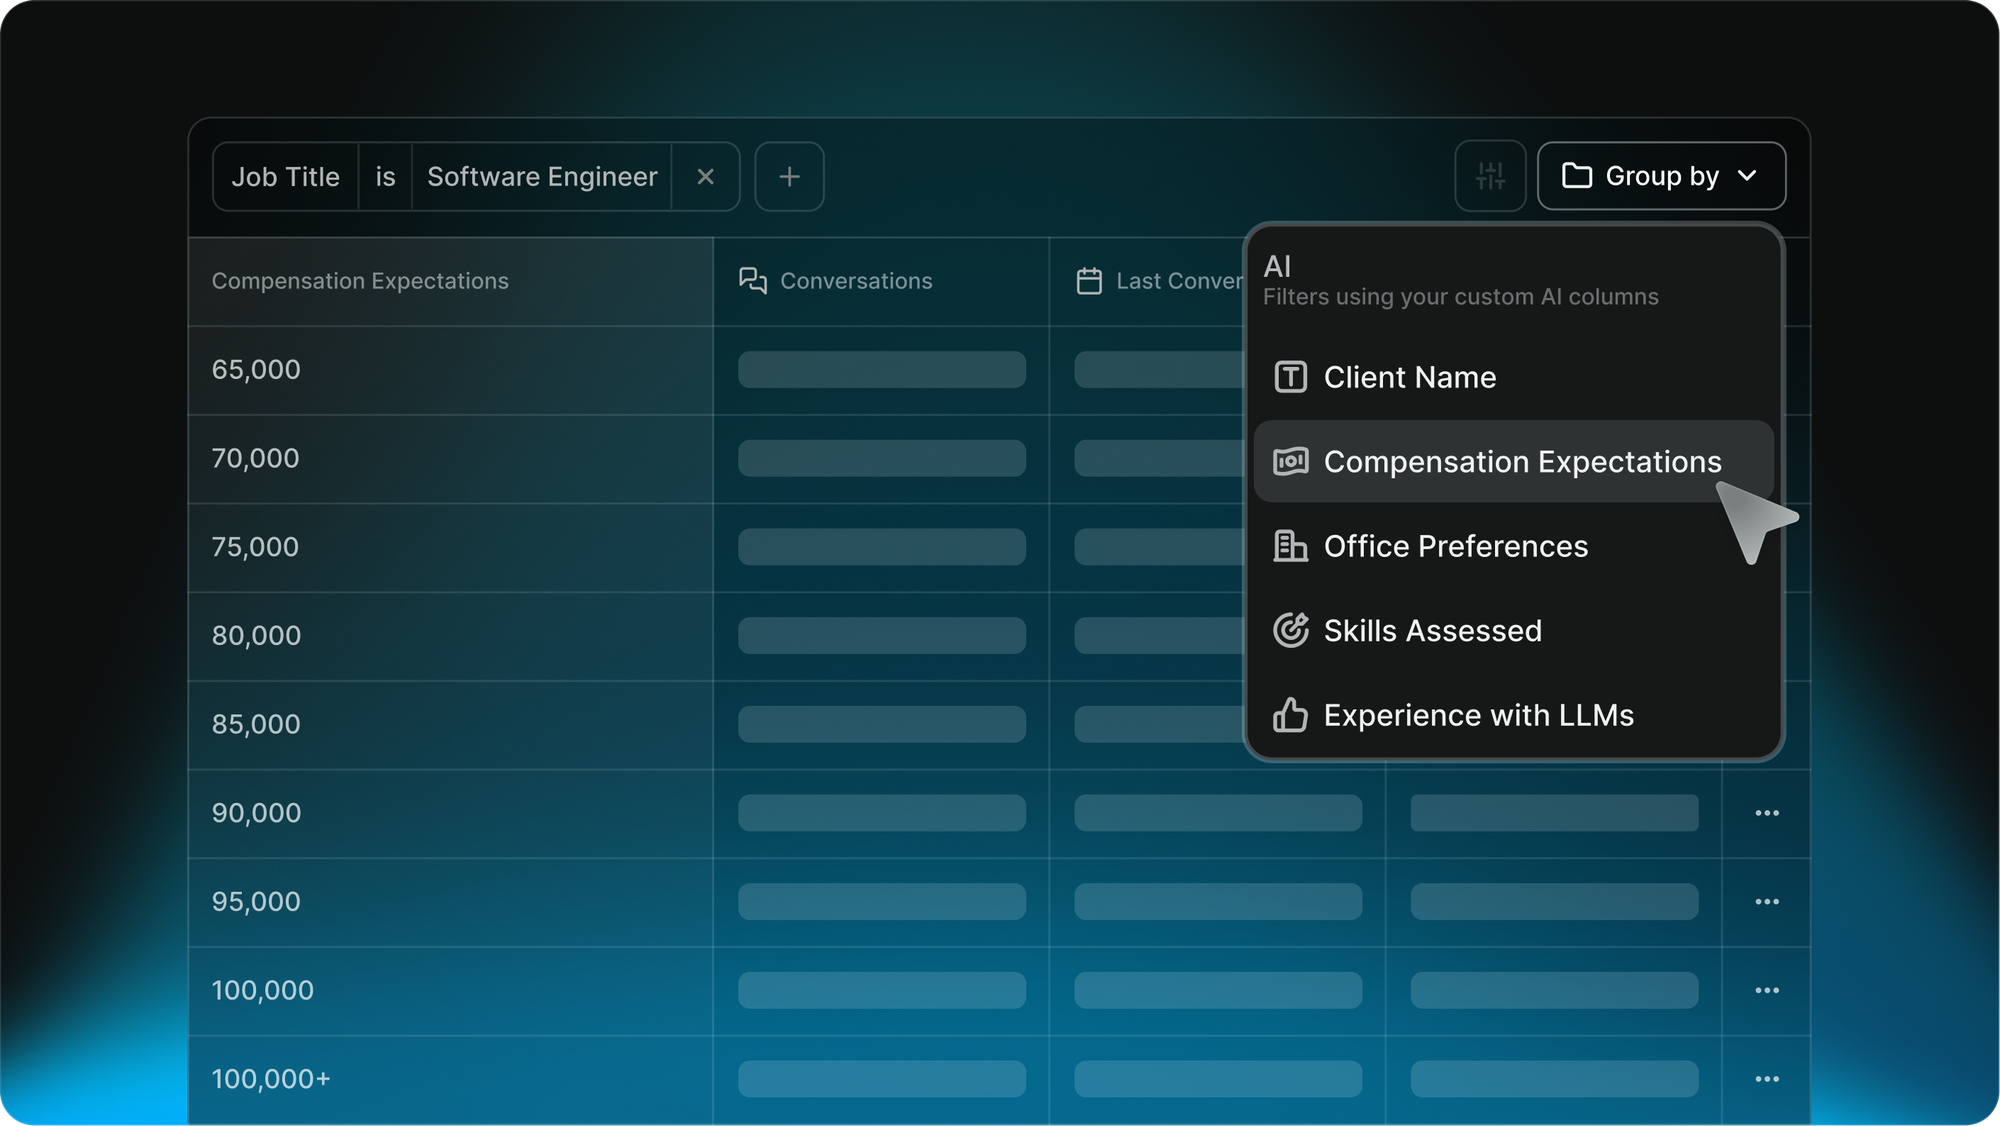Click the filter sliders icon button
The image size is (2000, 1126).
tap(1490, 176)
